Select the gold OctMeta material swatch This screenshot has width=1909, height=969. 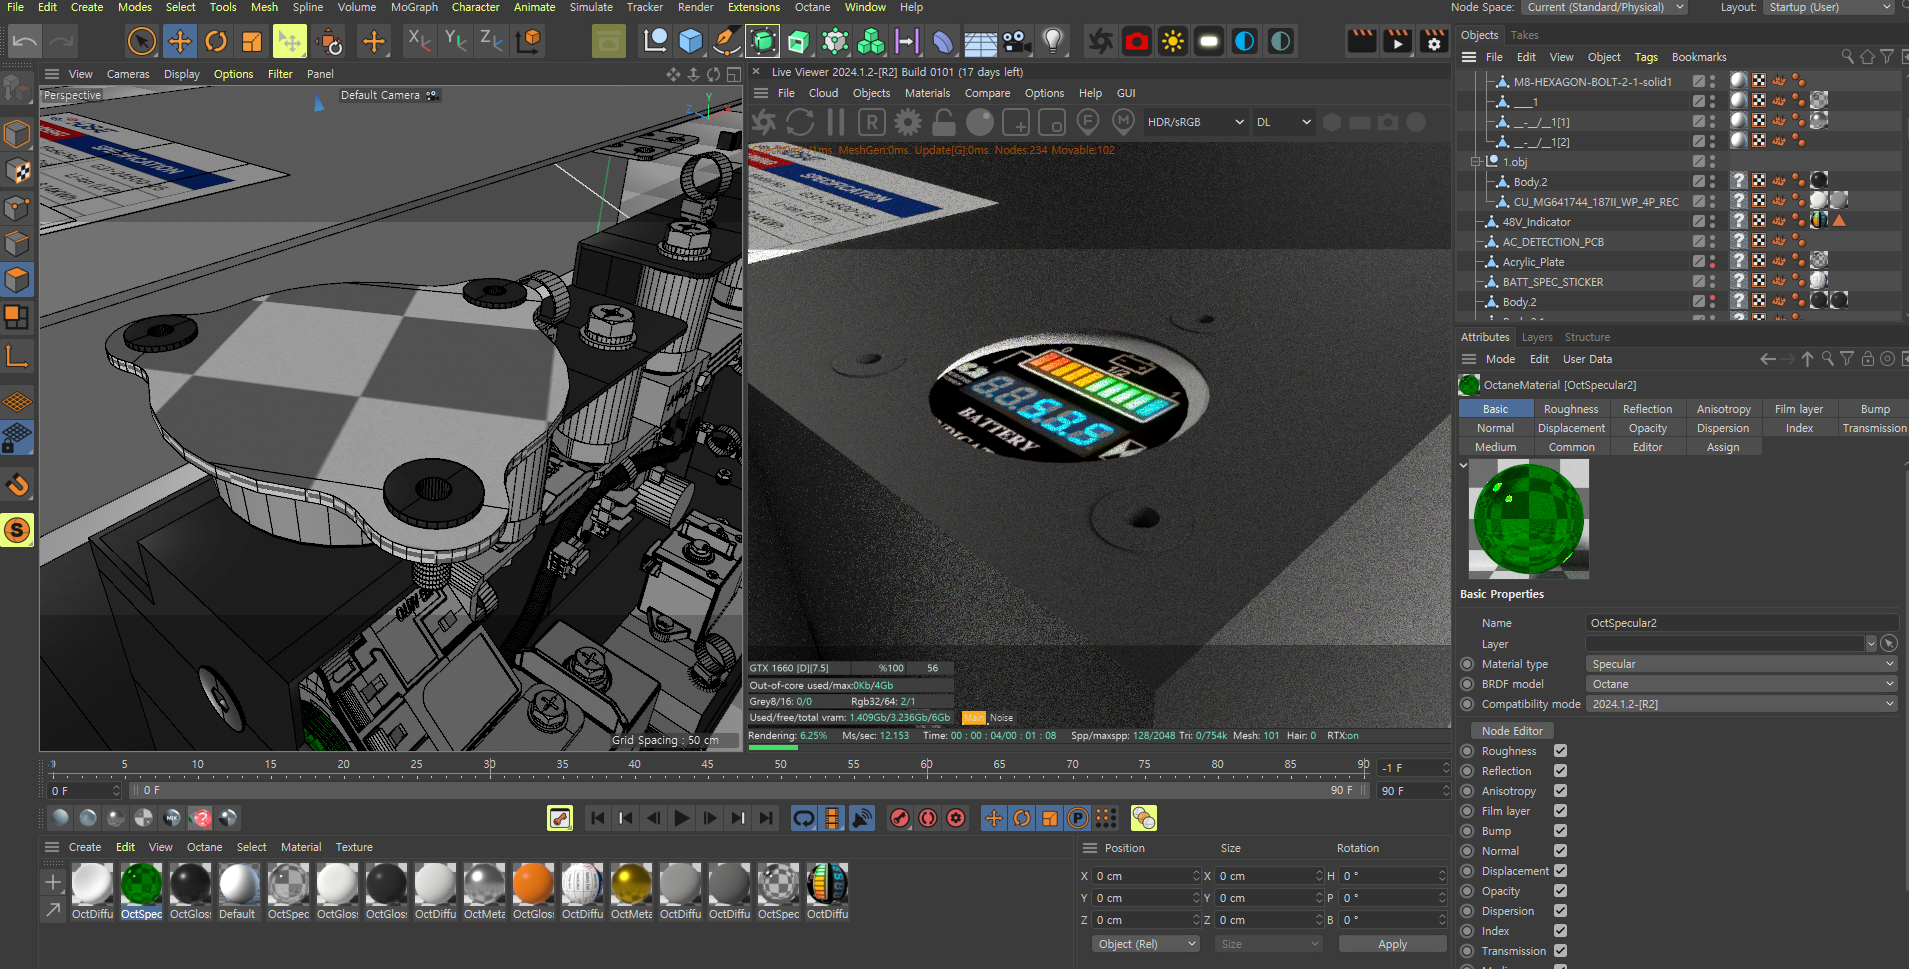click(x=631, y=884)
